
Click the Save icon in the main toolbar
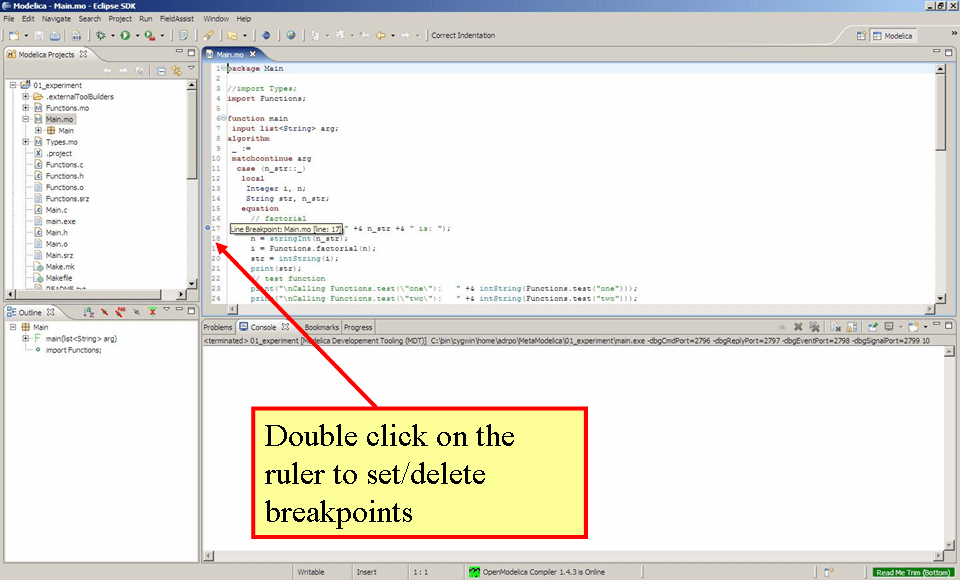coord(40,35)
